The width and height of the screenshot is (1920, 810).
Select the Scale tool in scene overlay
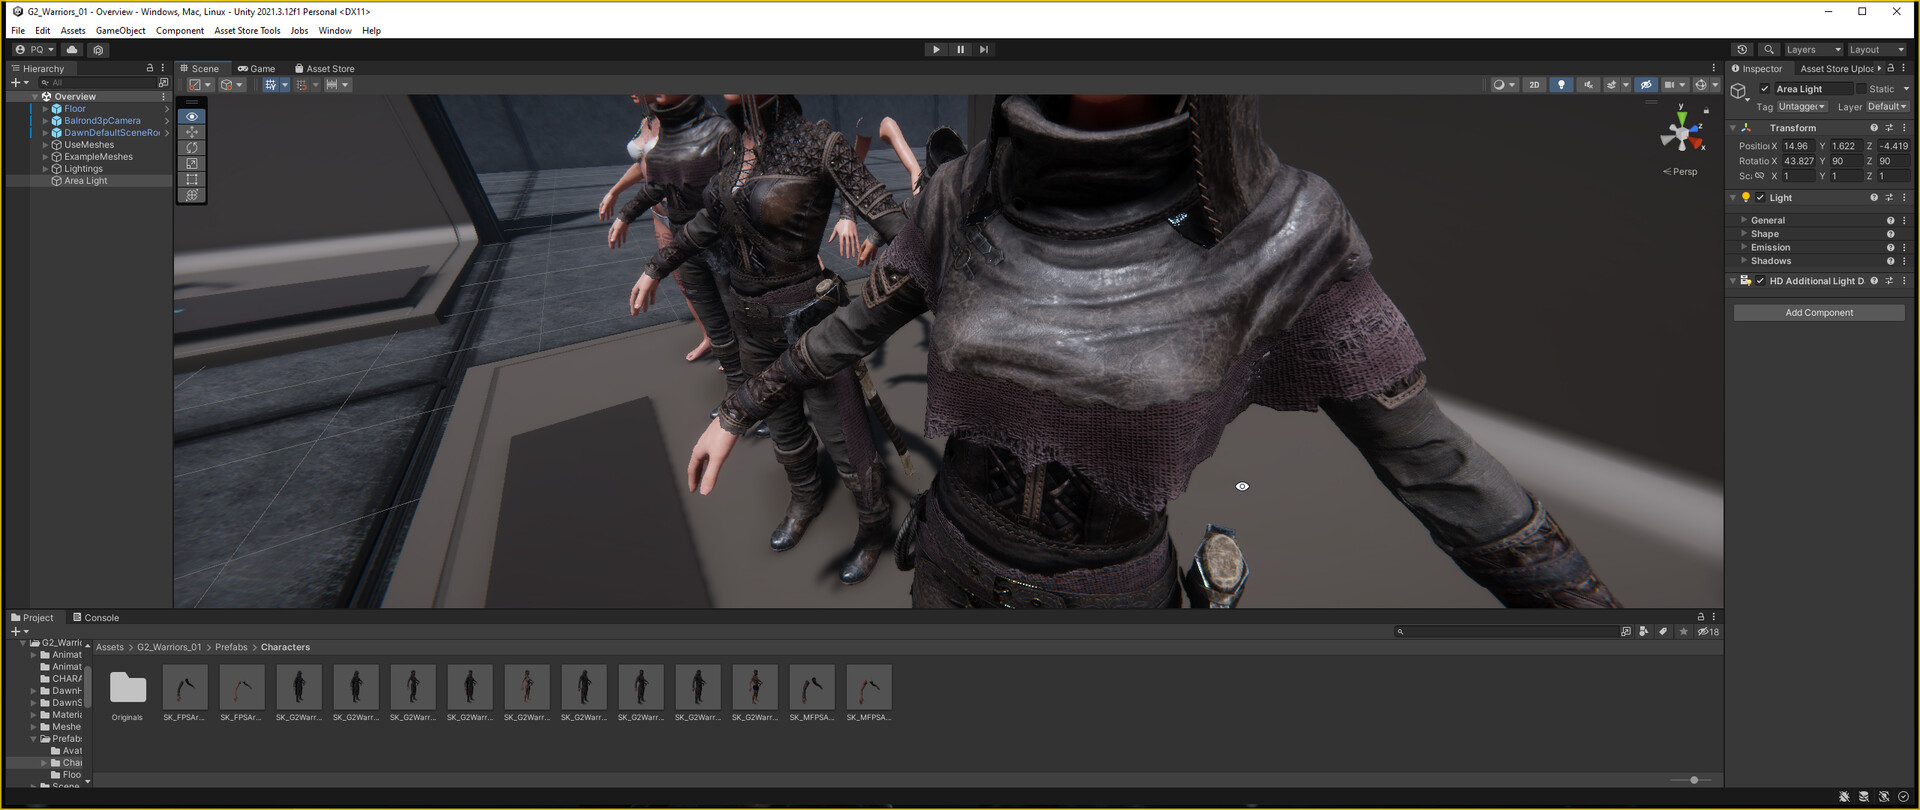(192, 164)
